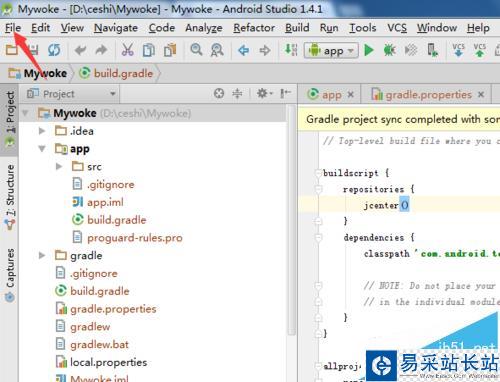This screenshot has height=382, width=500.
Task: Expand the src folder
Action: 59,166
